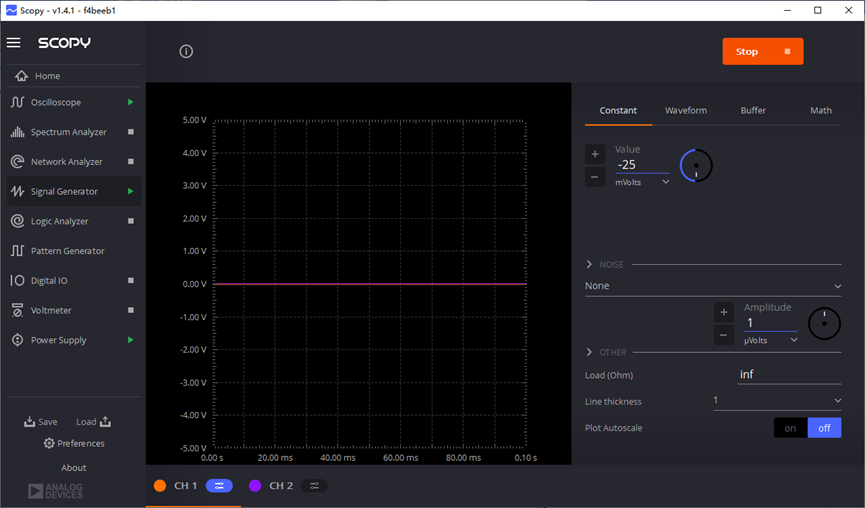Toggle CH 1 orange enable circle
The width and height of the screenshot is (865, 508).
click(160, 486)
